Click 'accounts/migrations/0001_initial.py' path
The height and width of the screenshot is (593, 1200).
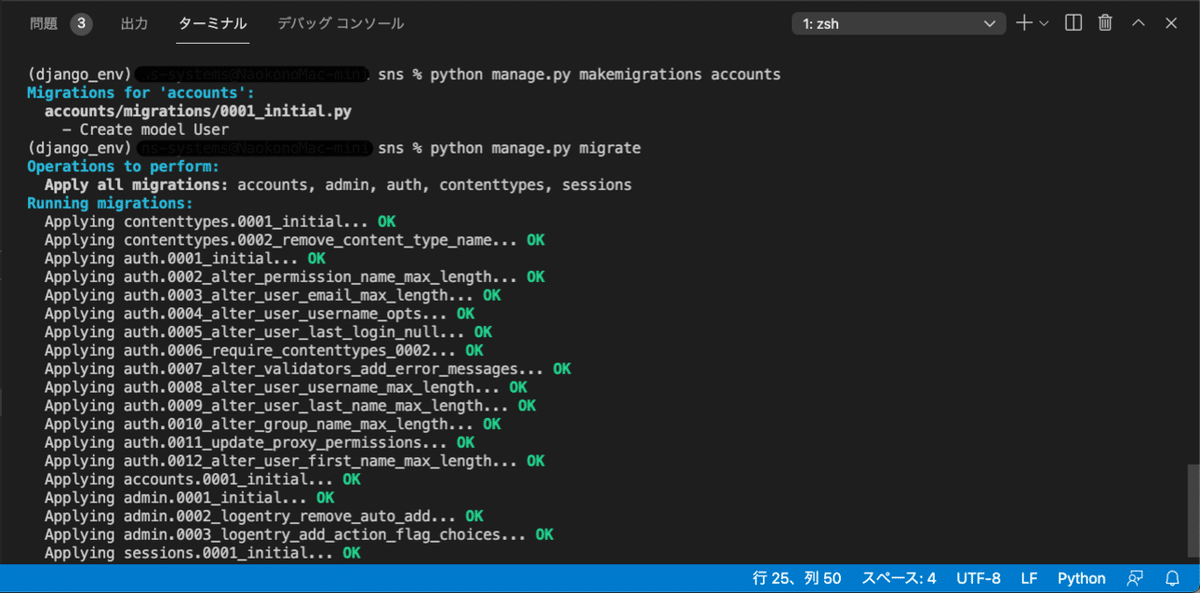coord(198,111)
